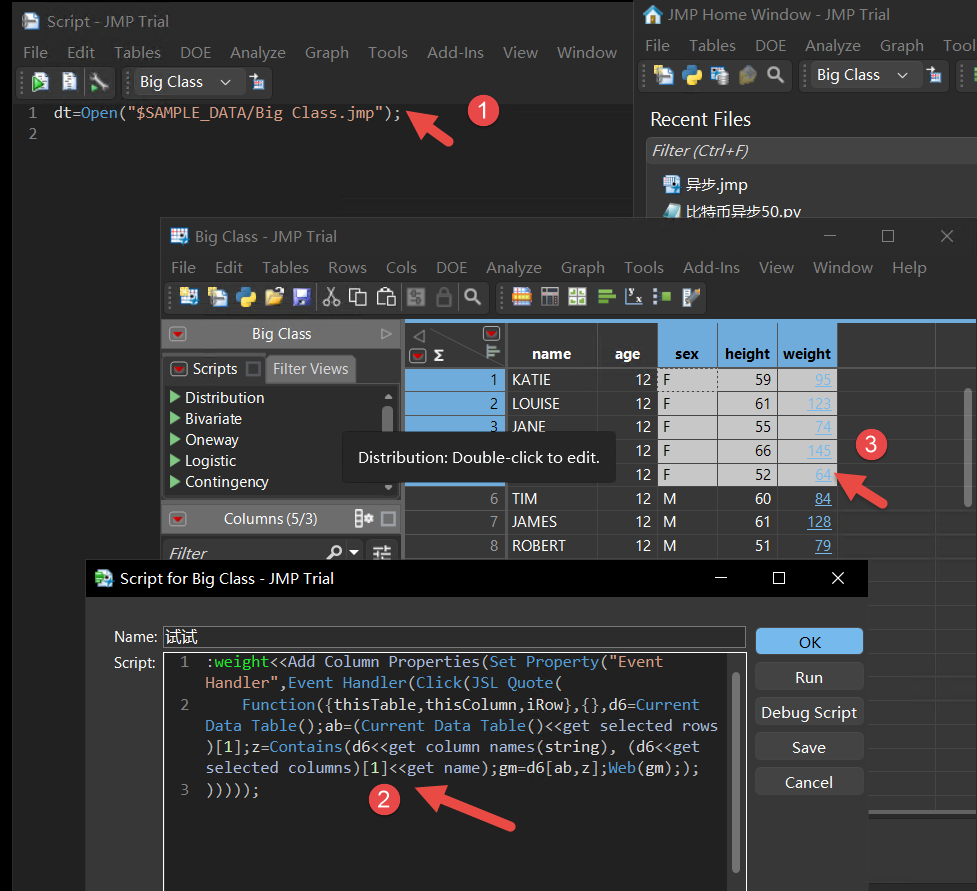
Task: Click Python script icon in Big Class toolbar
Action: click(246, 297)
